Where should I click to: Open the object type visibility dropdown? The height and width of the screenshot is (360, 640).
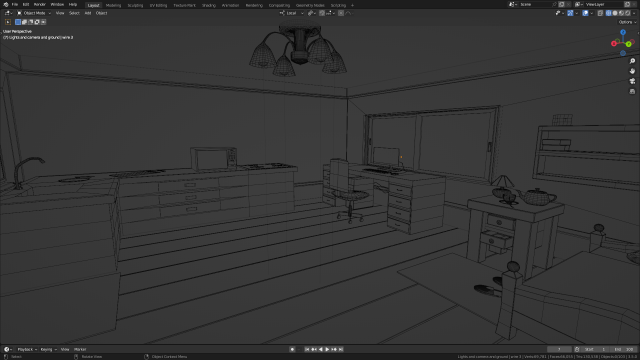[560, 13]
